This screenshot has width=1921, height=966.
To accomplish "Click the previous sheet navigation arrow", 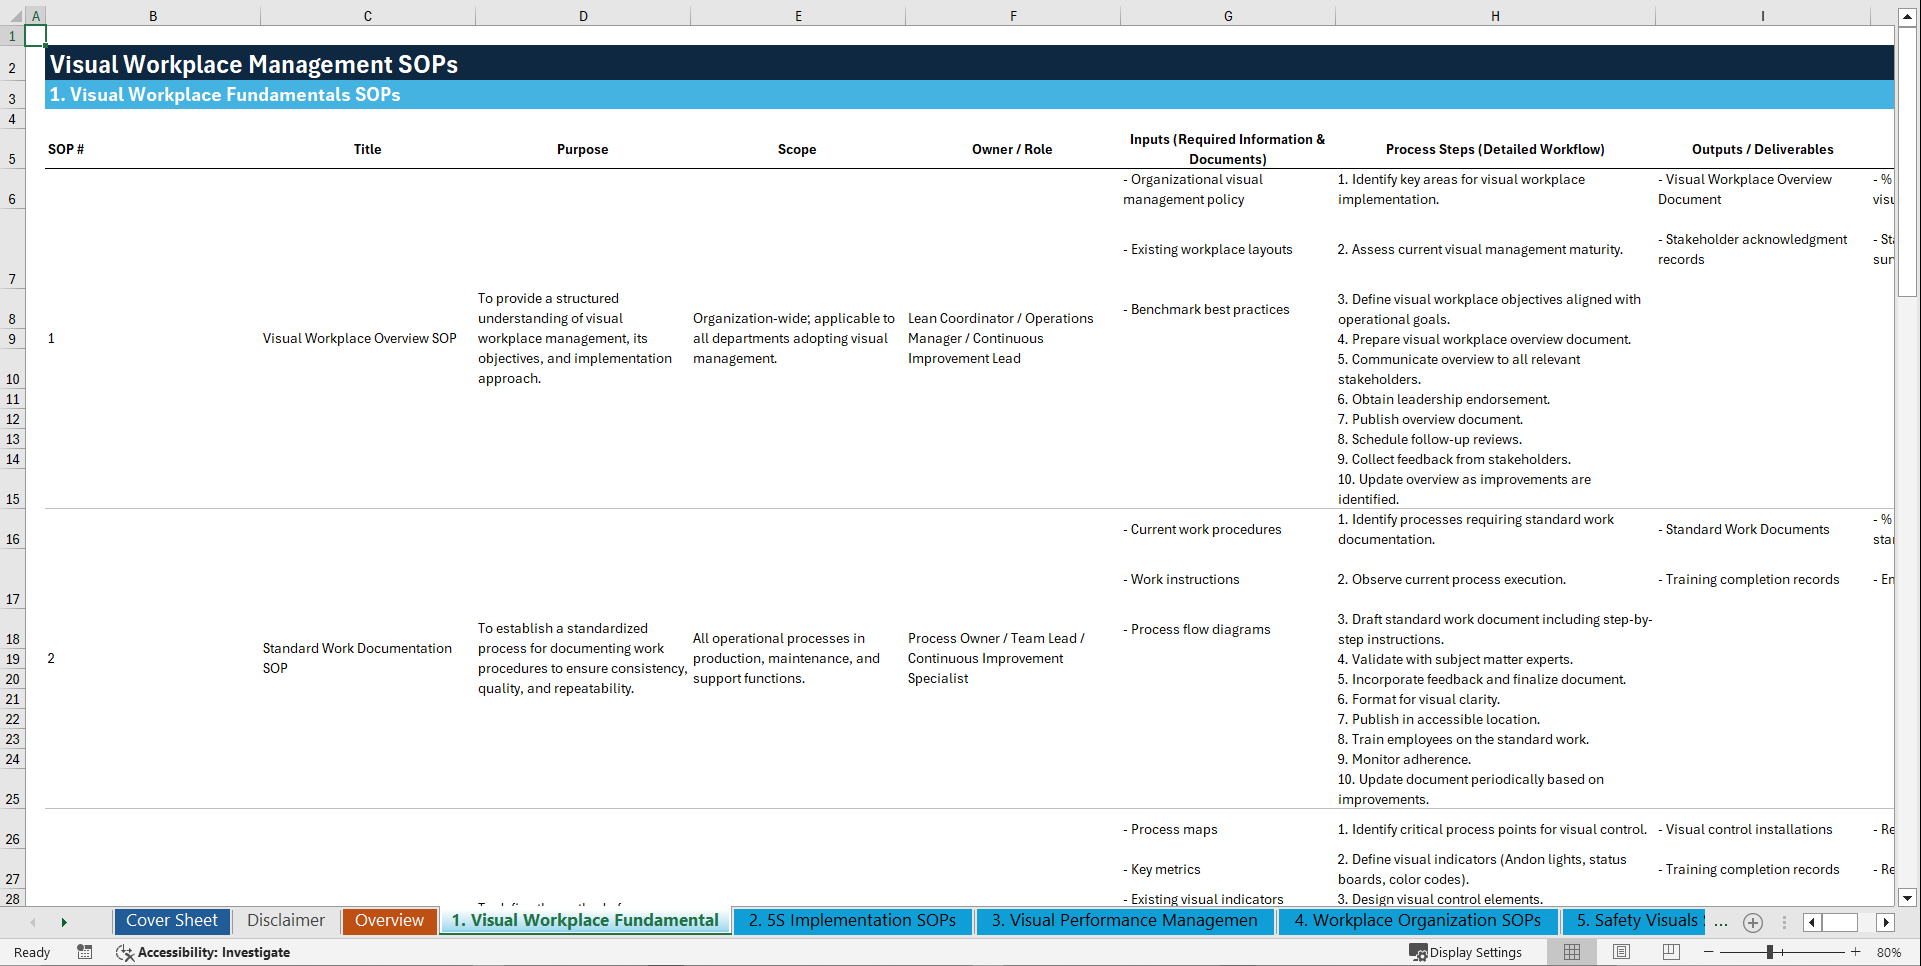I will 33,922.
